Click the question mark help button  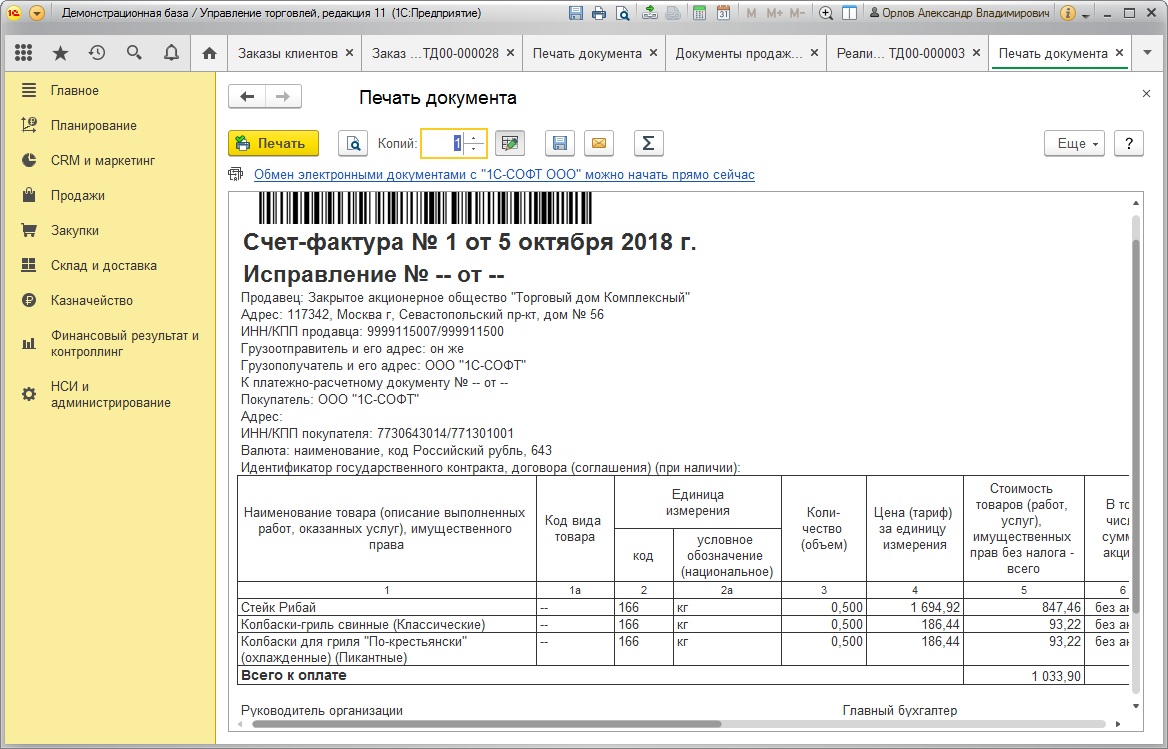[1129, 143]
